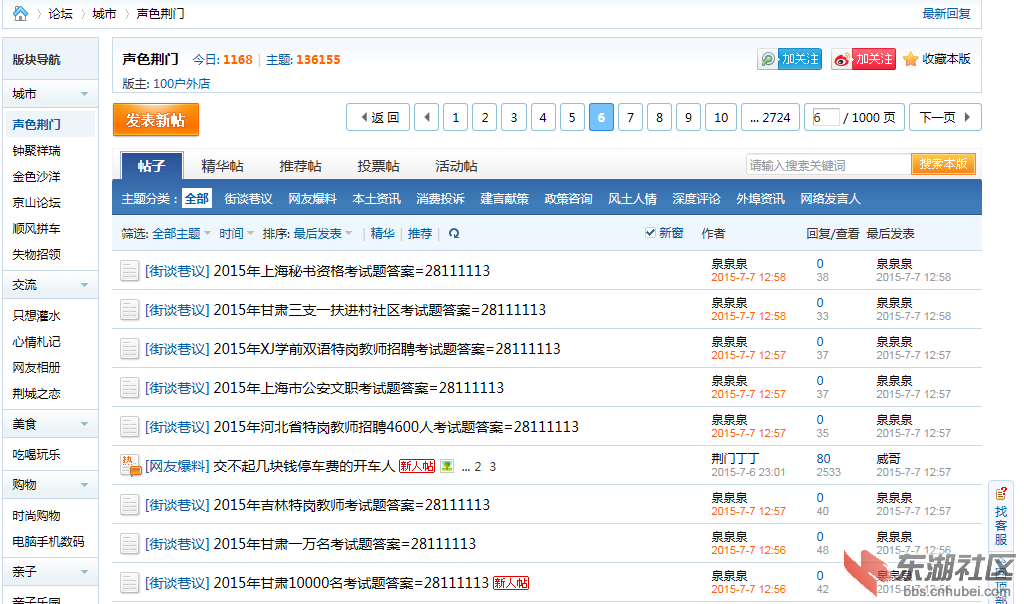This screenshot has height=604, width=1024.
Task: Open thread icon for 甘肃10000名 post
Action: point(129,583)
